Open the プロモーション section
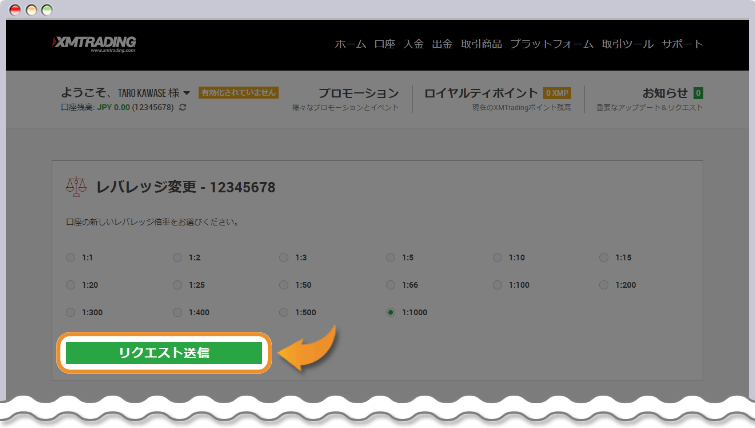 pyautogui.click(x=358, y=93)
